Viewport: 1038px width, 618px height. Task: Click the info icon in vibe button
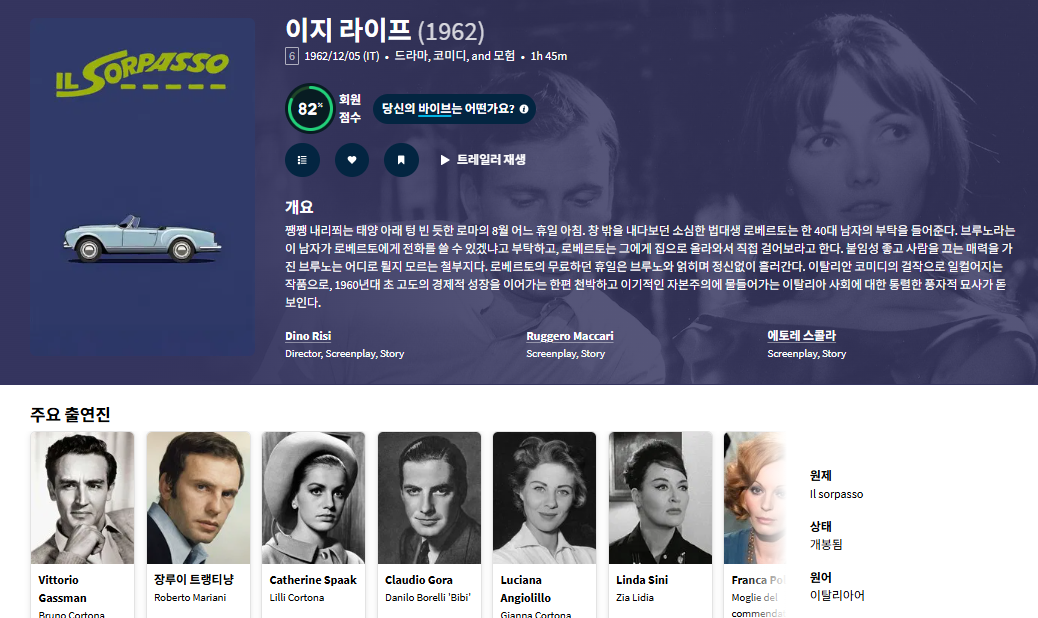tap(524, 109)
